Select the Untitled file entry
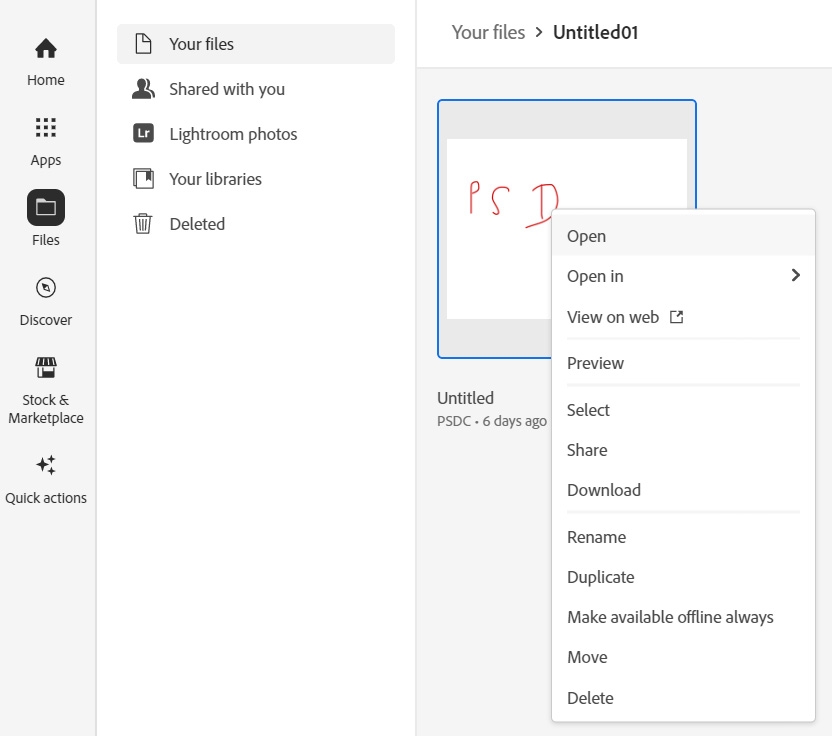832x736 pixels. [588, 410]
